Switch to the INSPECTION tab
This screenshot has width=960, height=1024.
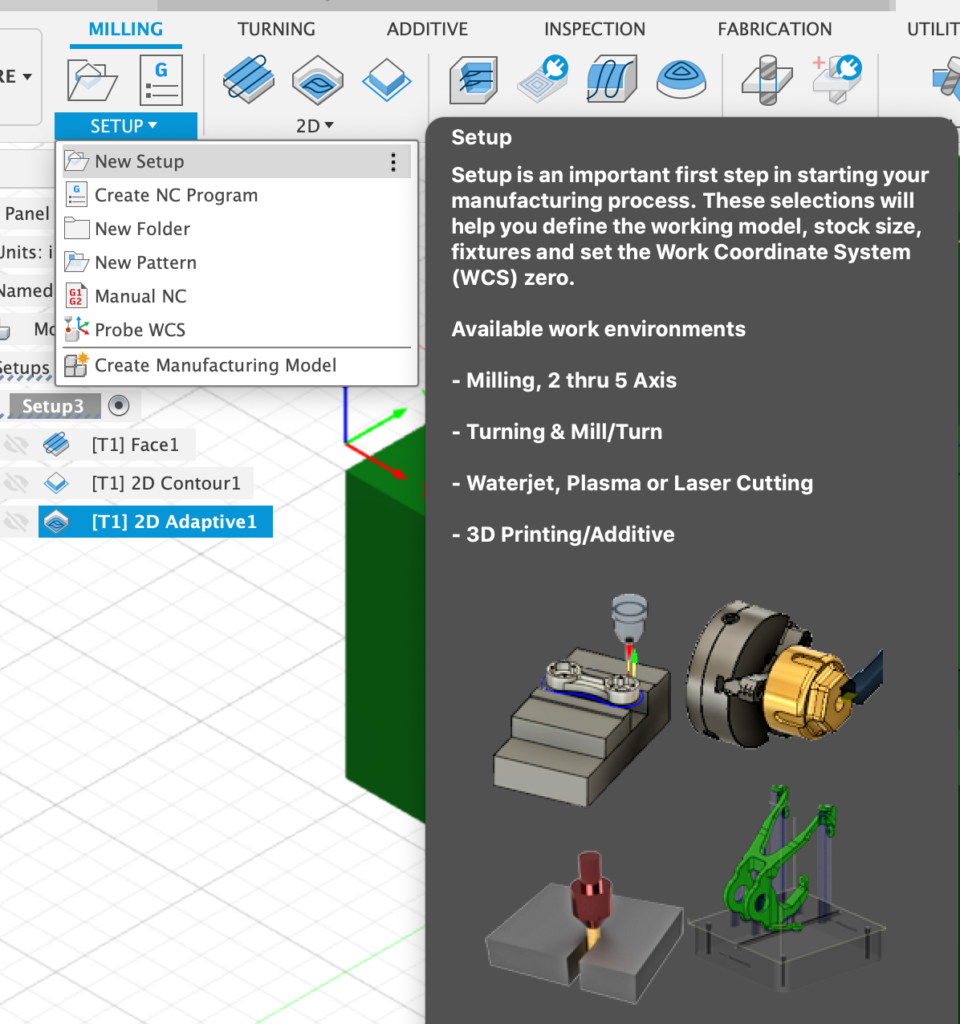tap(594, 29)
